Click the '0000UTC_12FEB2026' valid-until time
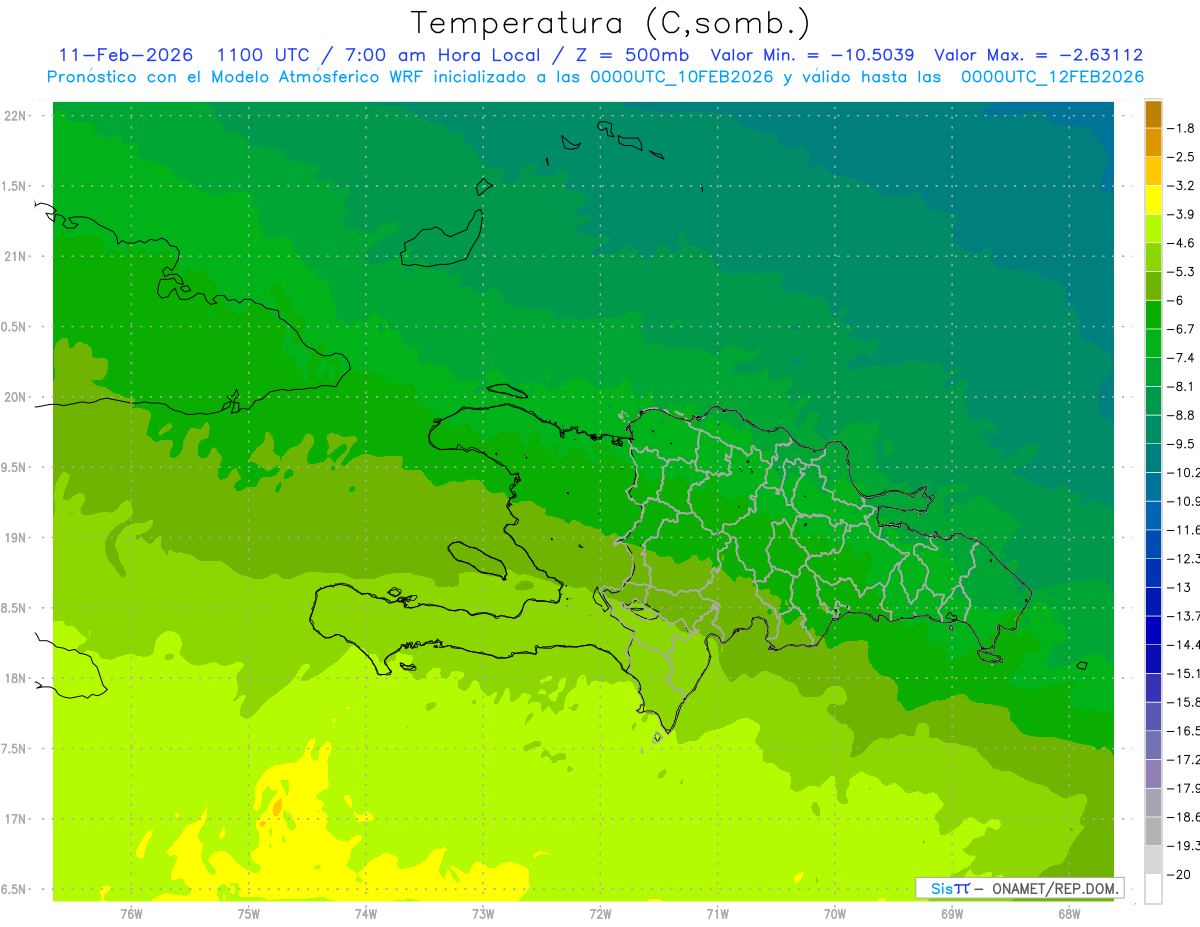Screen dimensions: 1200x927 (1052, 77)
